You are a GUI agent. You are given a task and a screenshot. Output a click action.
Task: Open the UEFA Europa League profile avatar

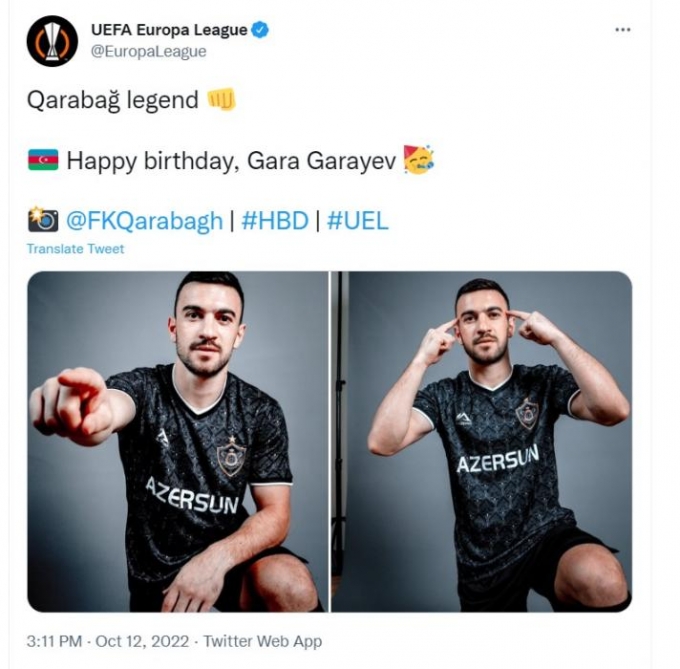coord(52,41)
